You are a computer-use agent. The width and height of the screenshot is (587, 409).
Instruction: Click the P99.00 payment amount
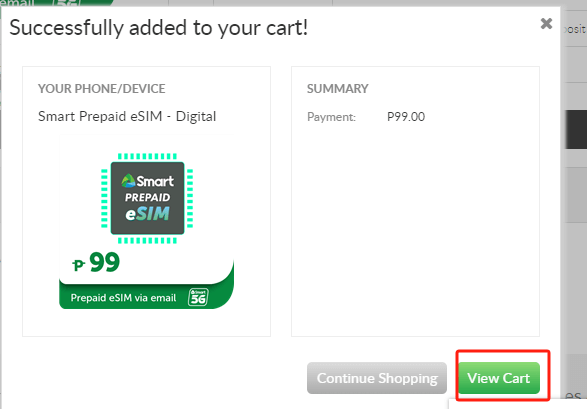pyautogui.click(x=406, y=117)
